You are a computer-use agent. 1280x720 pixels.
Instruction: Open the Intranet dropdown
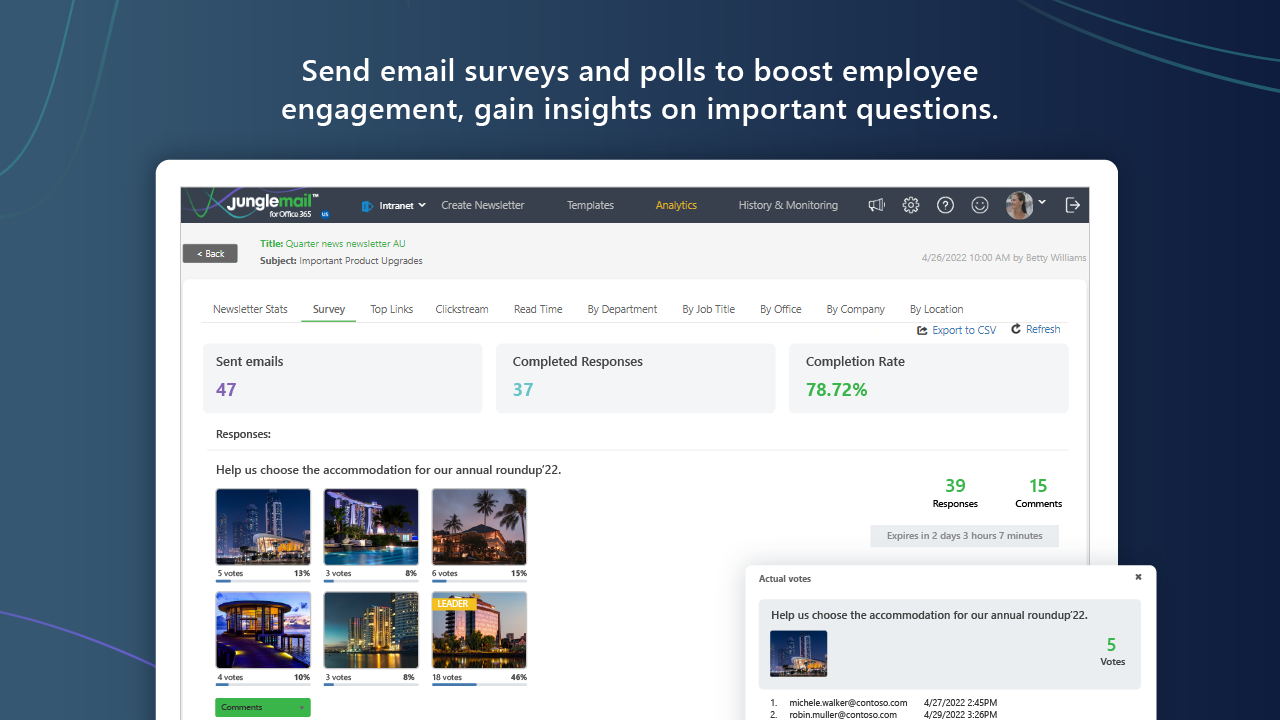point(394,205)
